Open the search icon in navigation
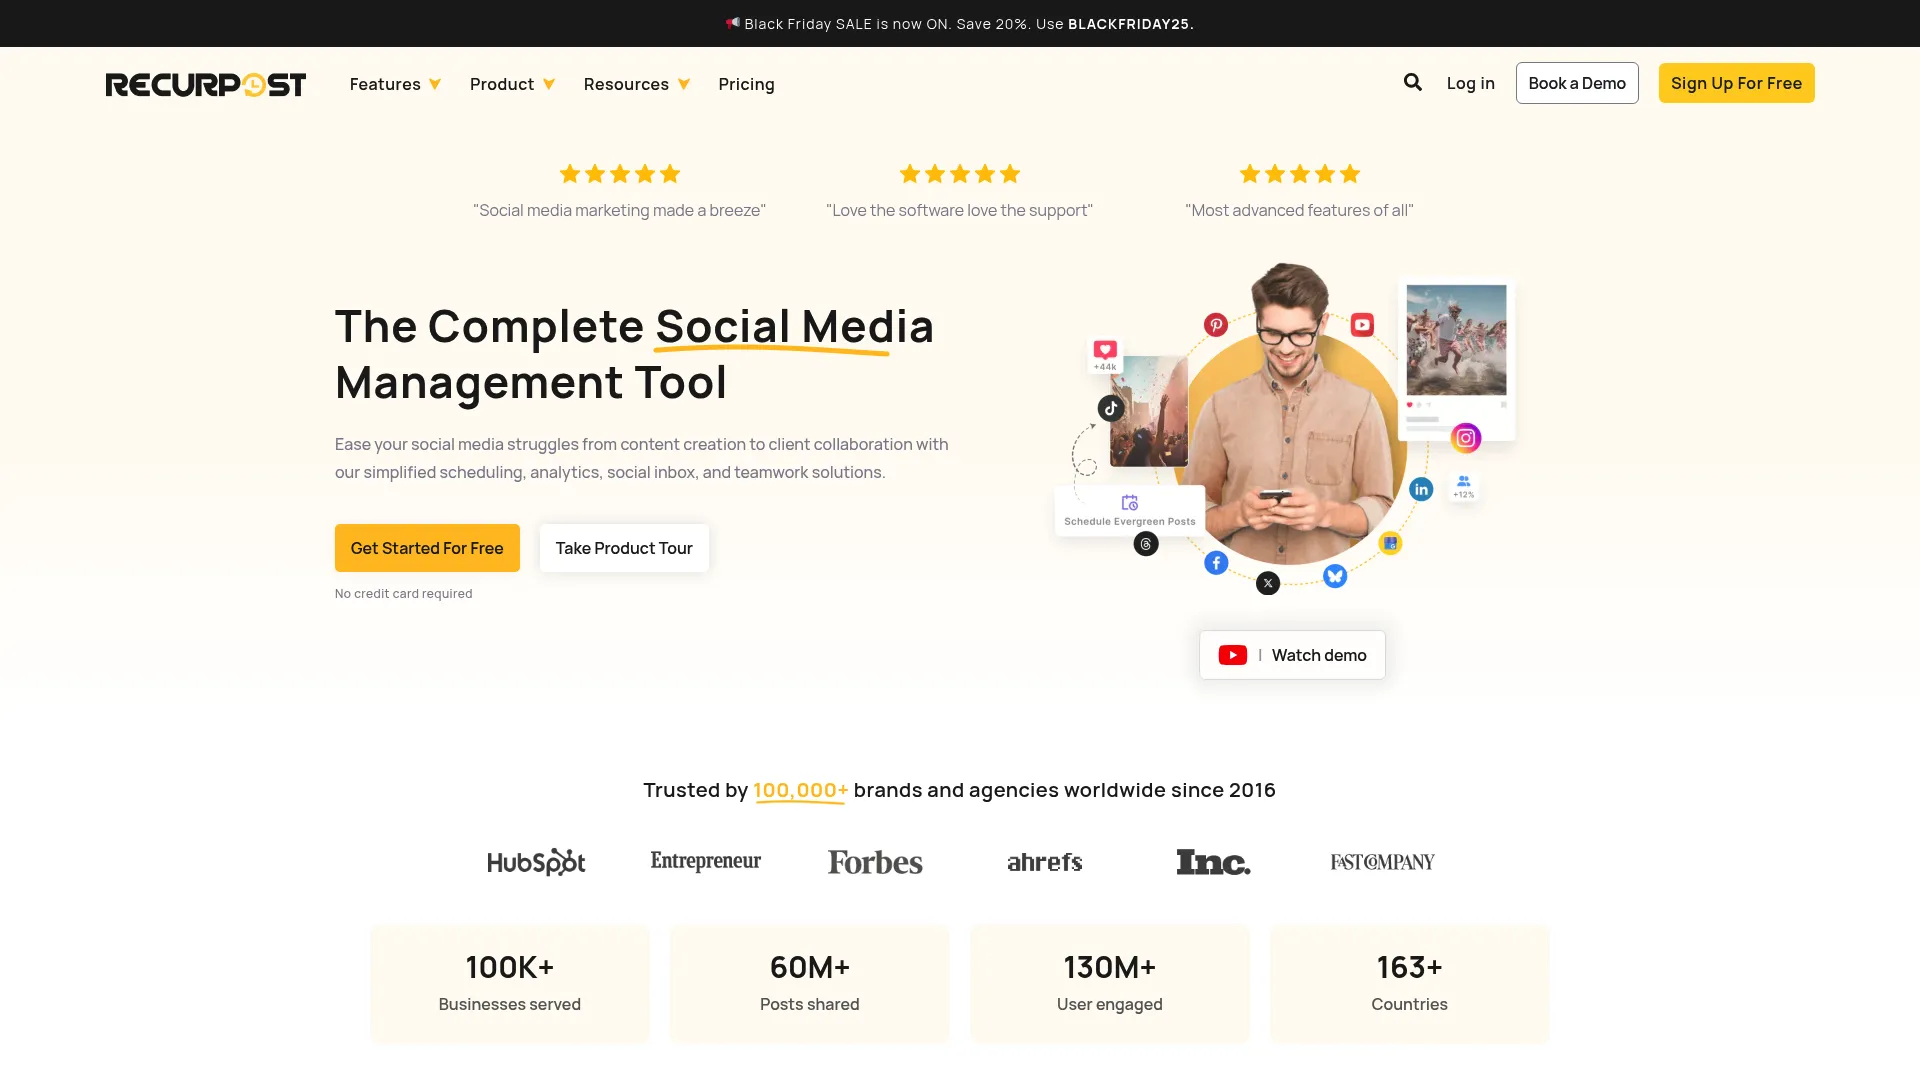Image resolution: width=1920 pixels, height=1080 pixels. coord(1412,83)
